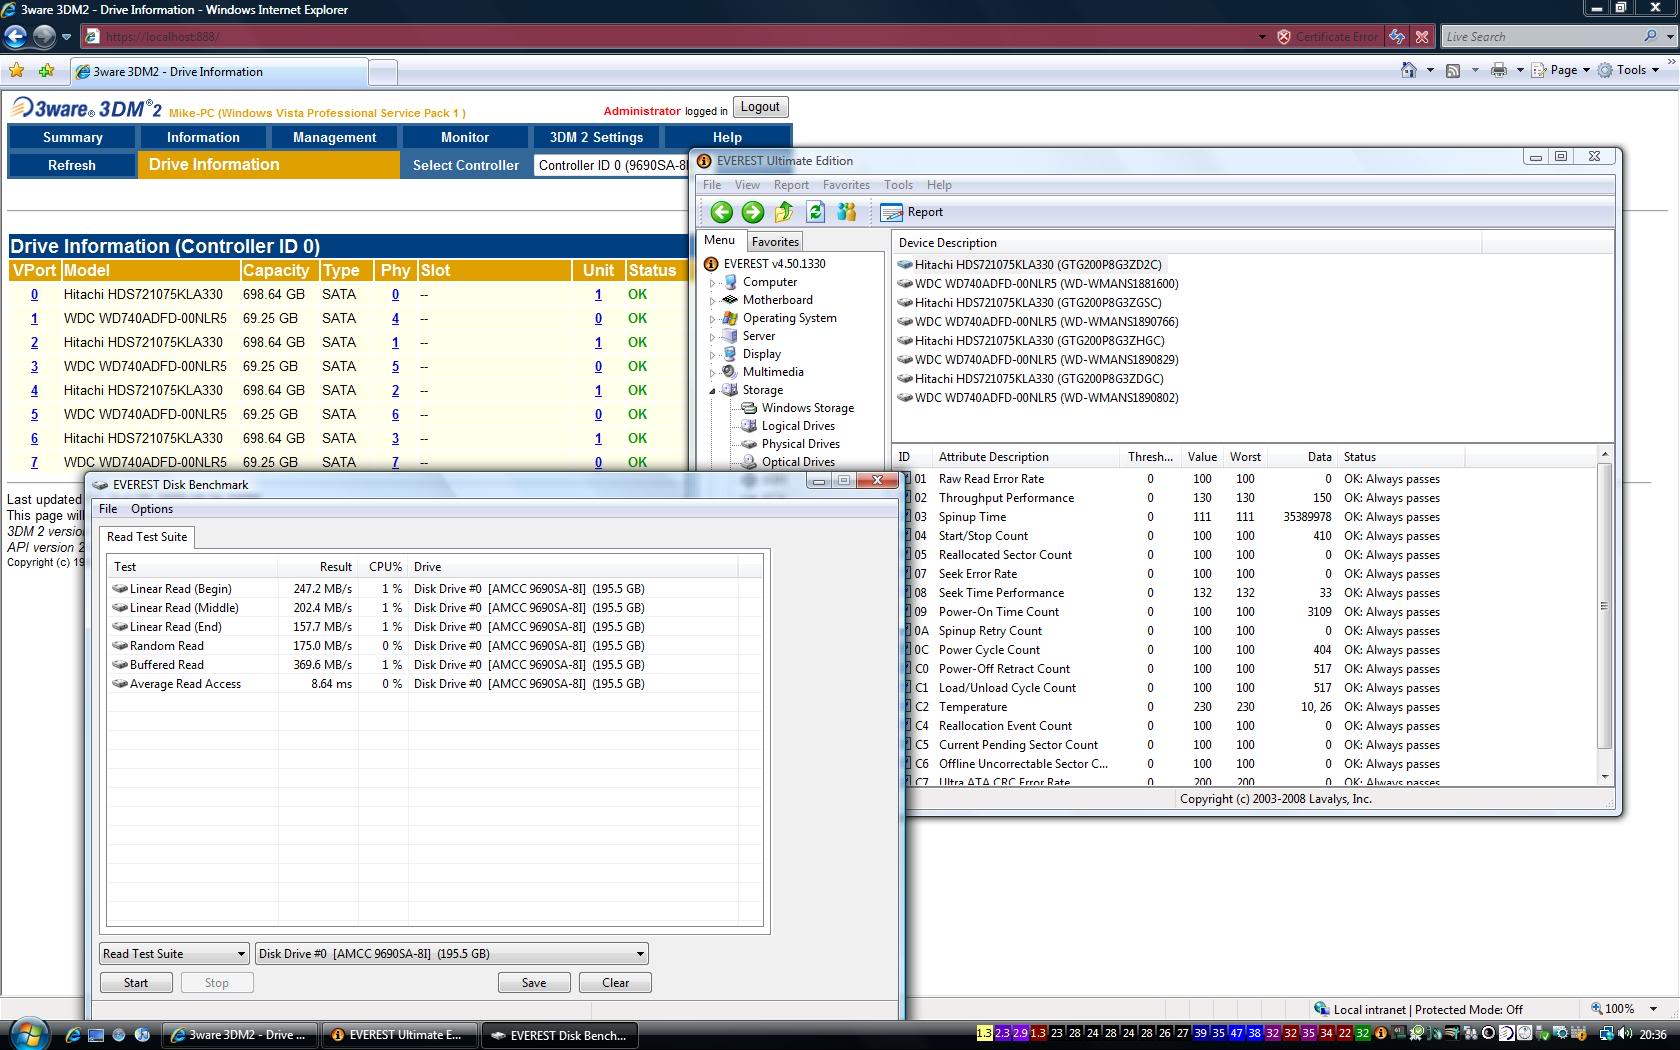1680x1050 pixels.
Task: Collapse the Storage tree node
Action: click(x=713, y=391)
